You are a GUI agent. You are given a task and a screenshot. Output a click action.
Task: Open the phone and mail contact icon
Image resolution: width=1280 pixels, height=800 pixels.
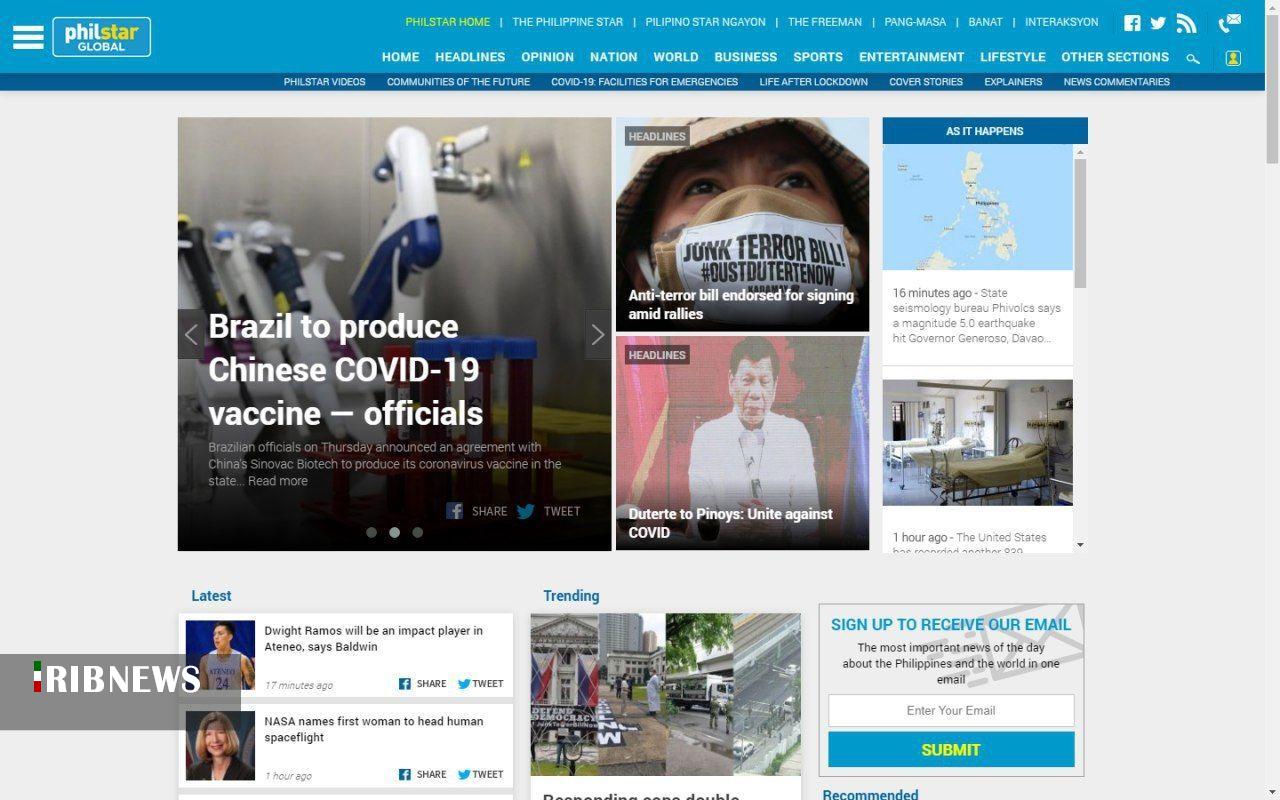[x=1229, y=22]
